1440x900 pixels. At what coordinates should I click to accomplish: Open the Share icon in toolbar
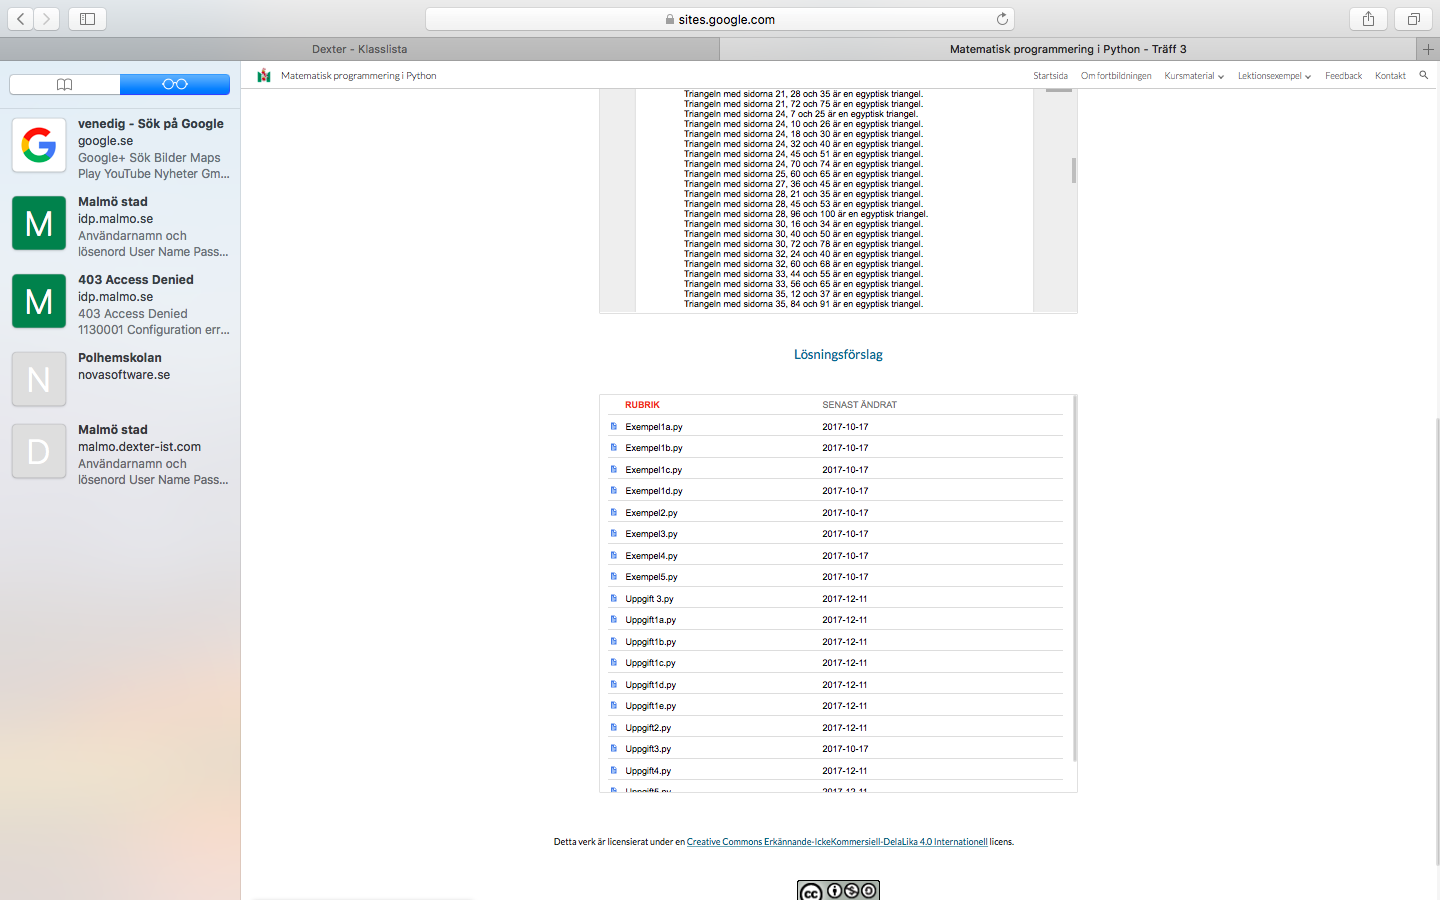(x=1368, y=19)
